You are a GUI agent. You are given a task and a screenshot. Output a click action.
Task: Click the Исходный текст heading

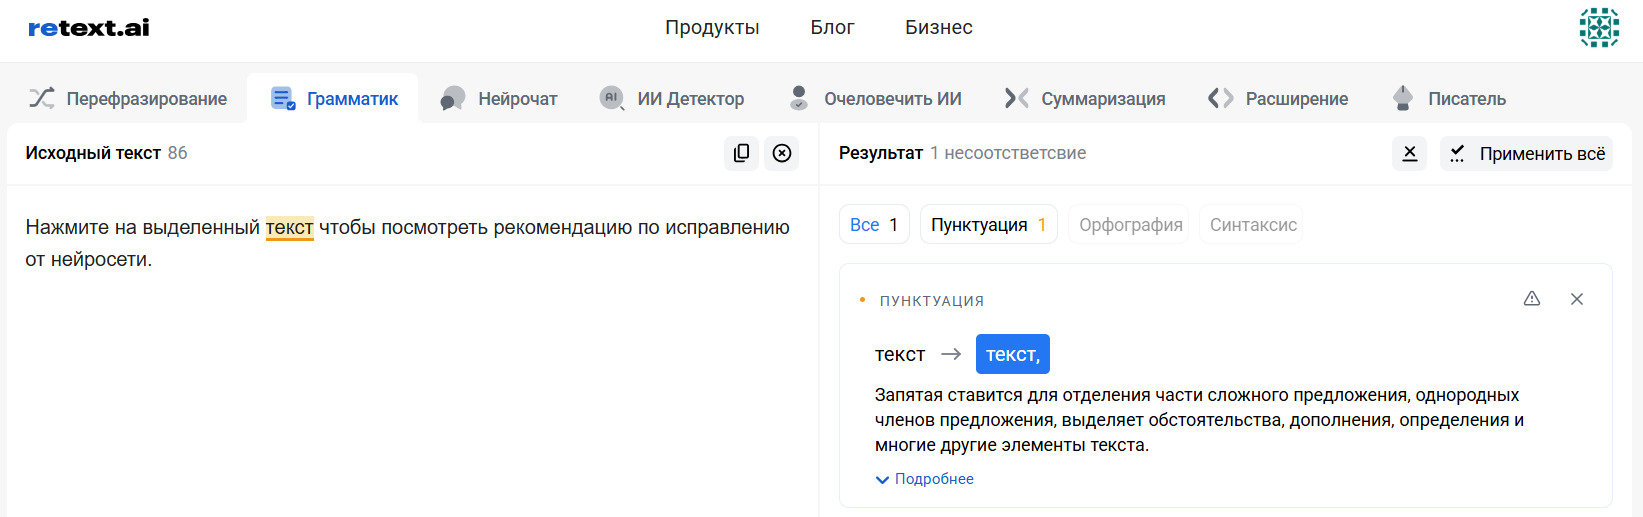click(93, 153)
